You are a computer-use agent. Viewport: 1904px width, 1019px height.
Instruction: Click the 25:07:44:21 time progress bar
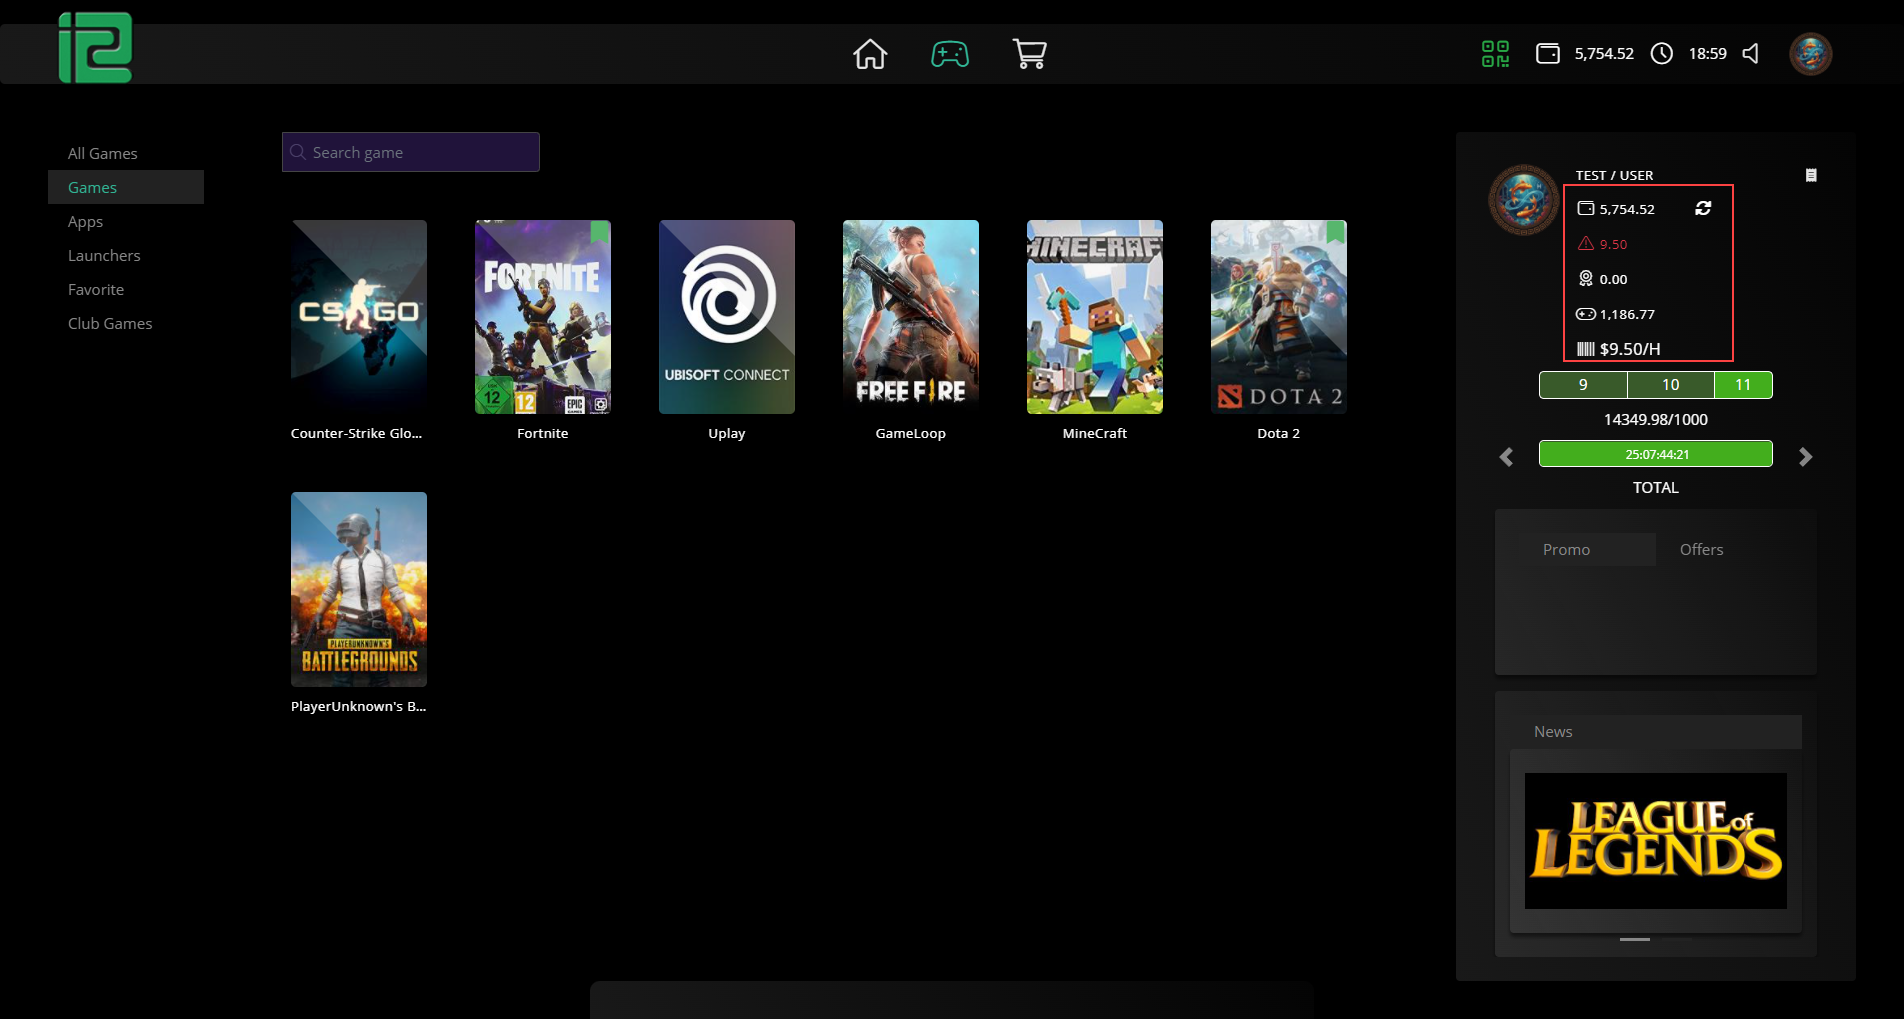click(x=1656, y=454)
